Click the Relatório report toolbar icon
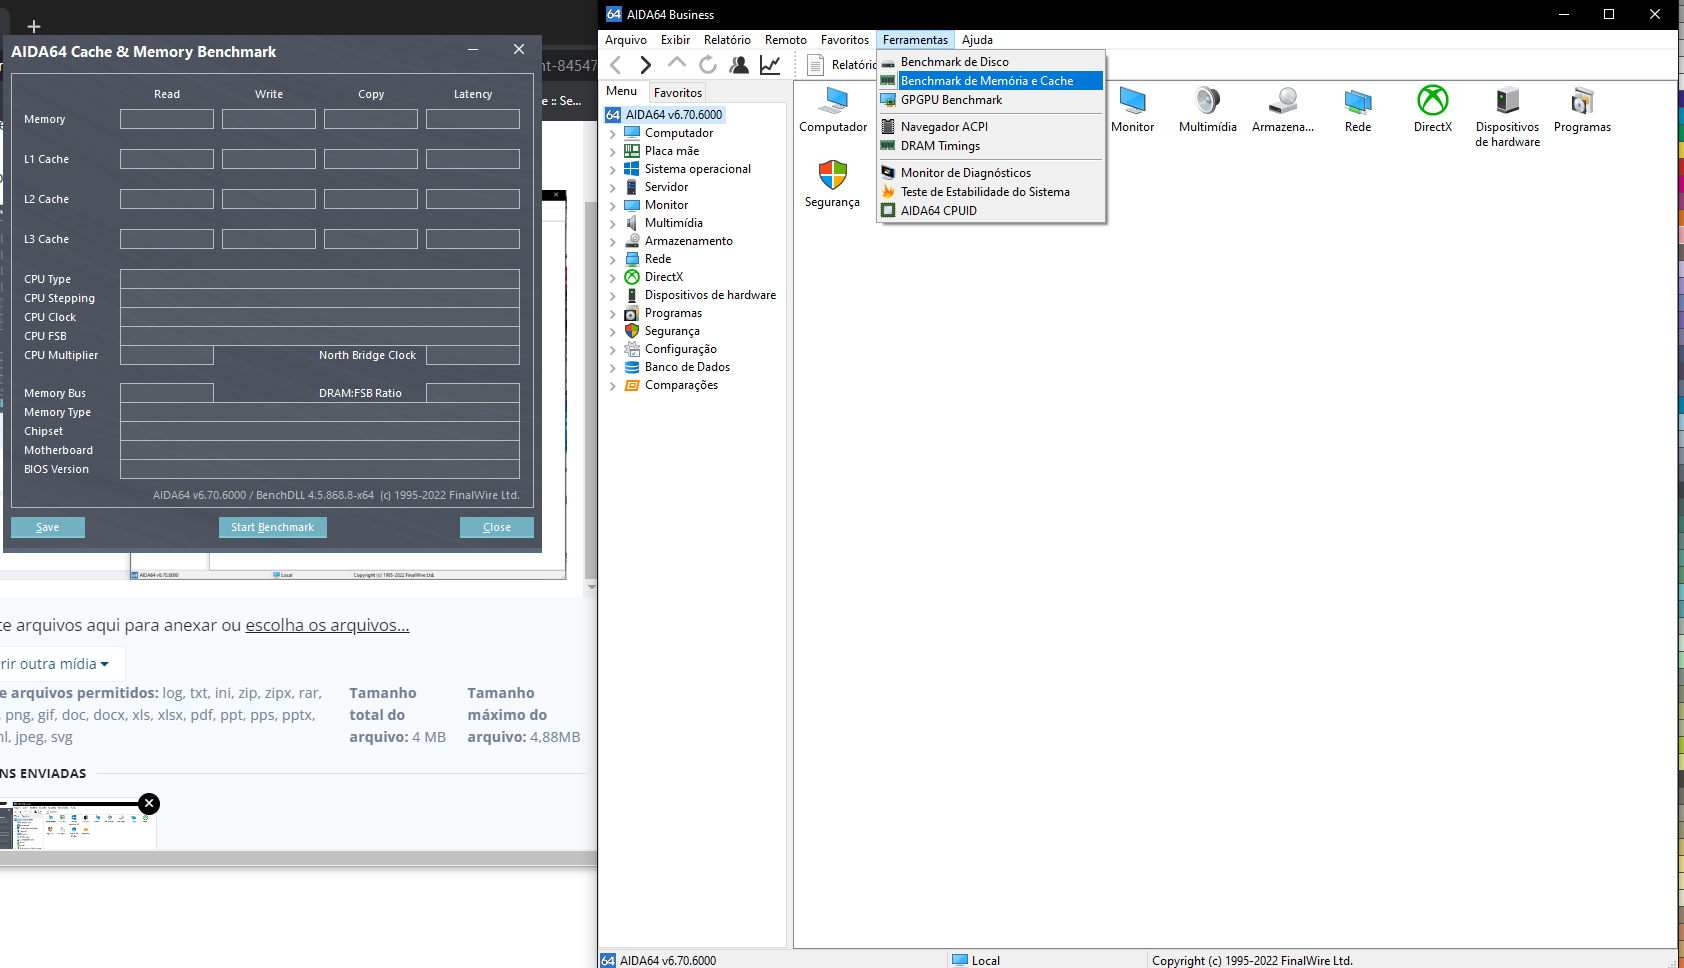 coord(815,65)
